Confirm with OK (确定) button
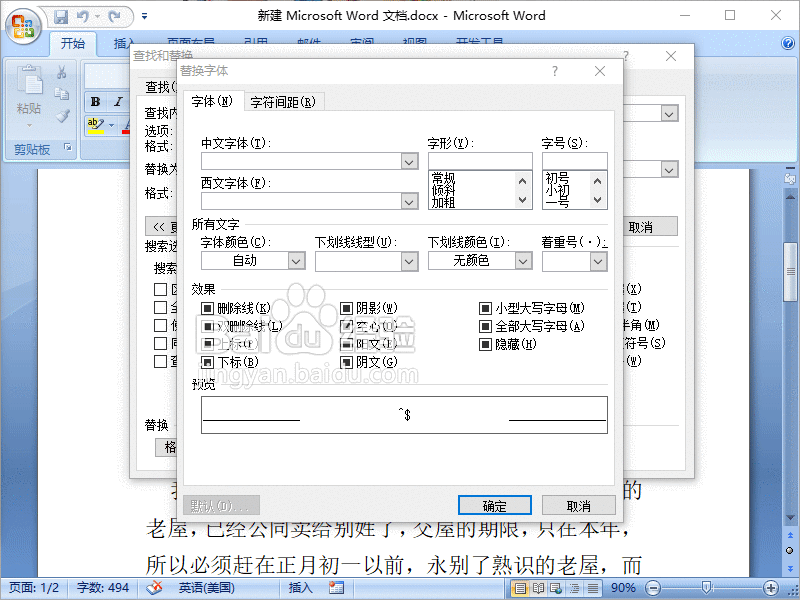 point(494,506)
